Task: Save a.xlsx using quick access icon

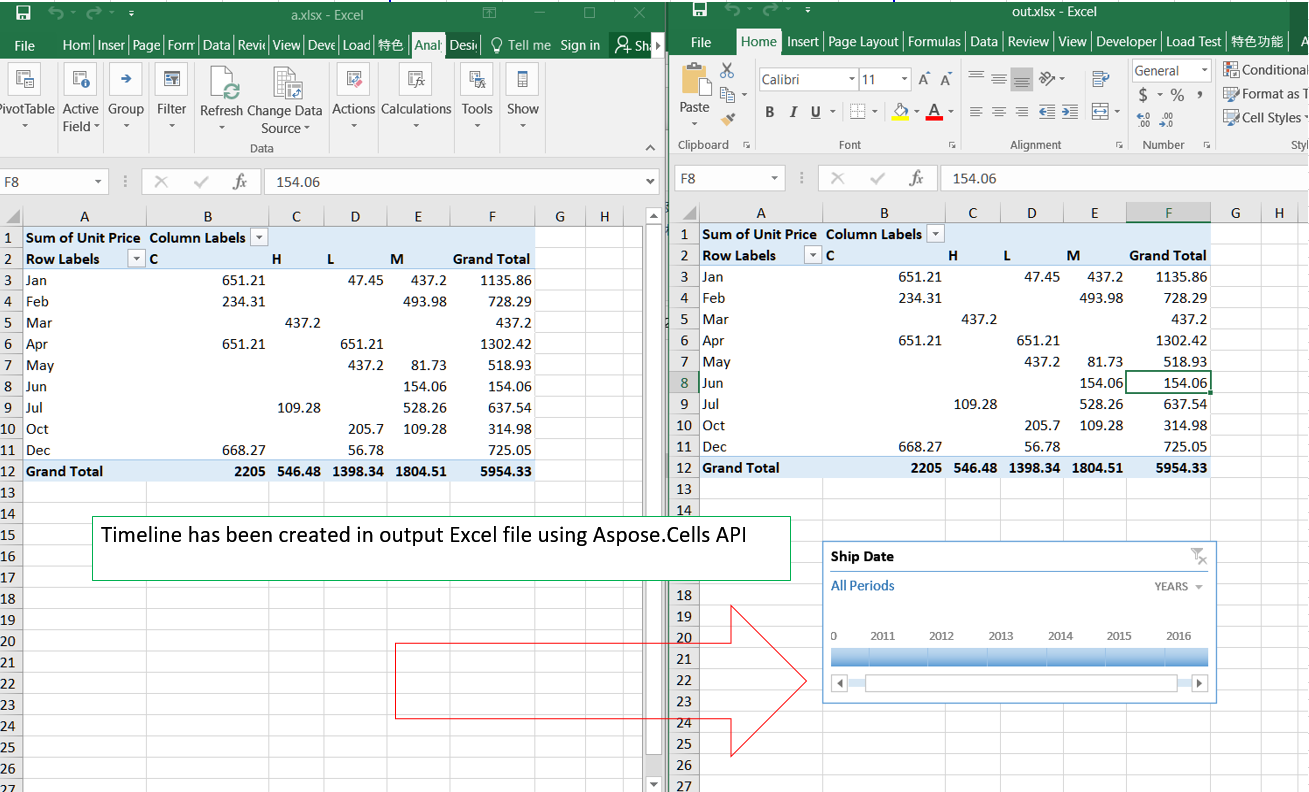Action: 23,13
